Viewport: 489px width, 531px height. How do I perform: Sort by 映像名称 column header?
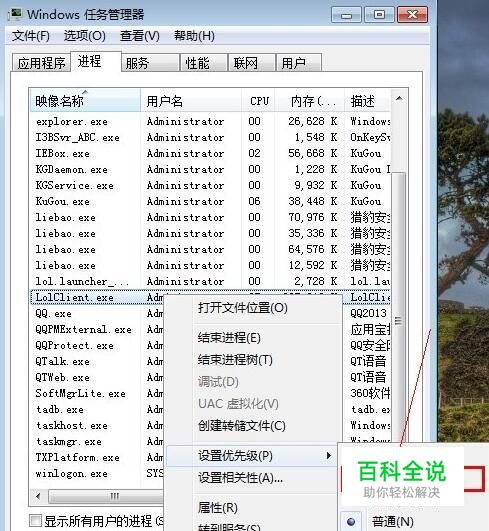[85, 101]
